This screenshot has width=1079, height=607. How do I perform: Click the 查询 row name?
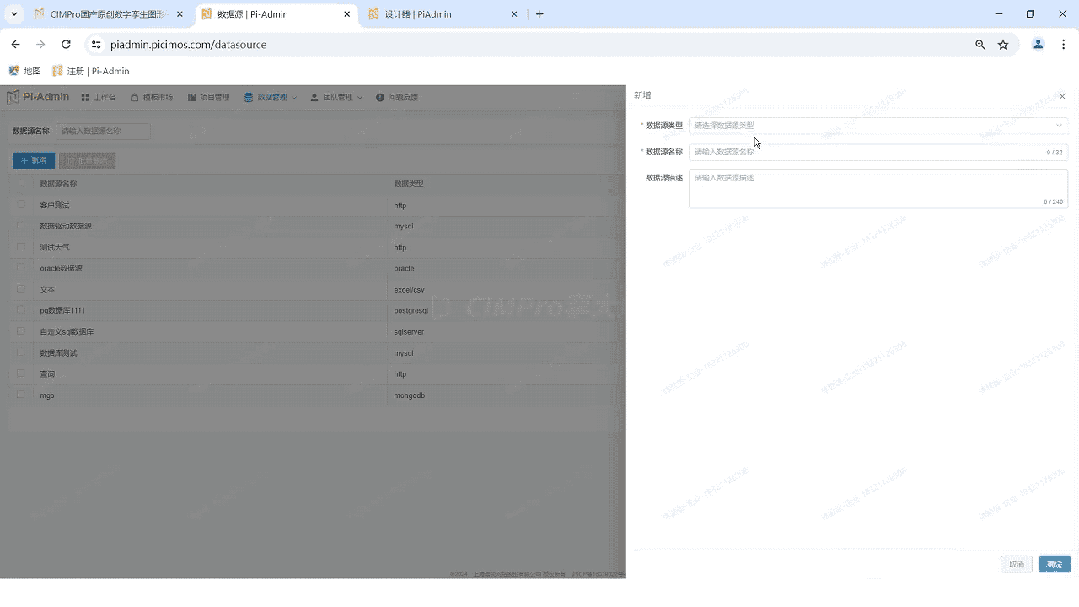pyautogui.click(x=47, y=374)
